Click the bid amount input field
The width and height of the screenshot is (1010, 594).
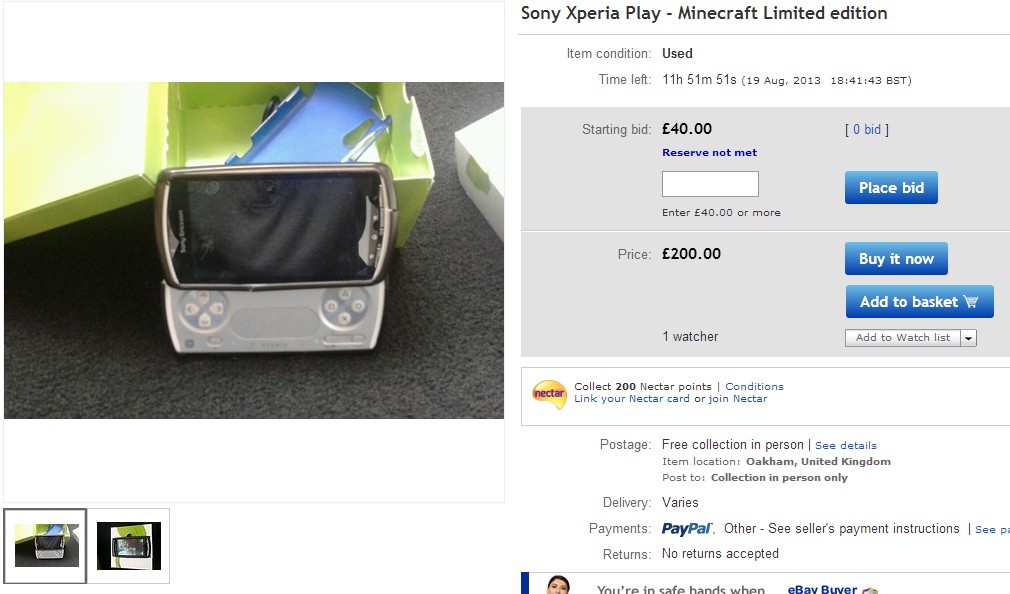710,184
